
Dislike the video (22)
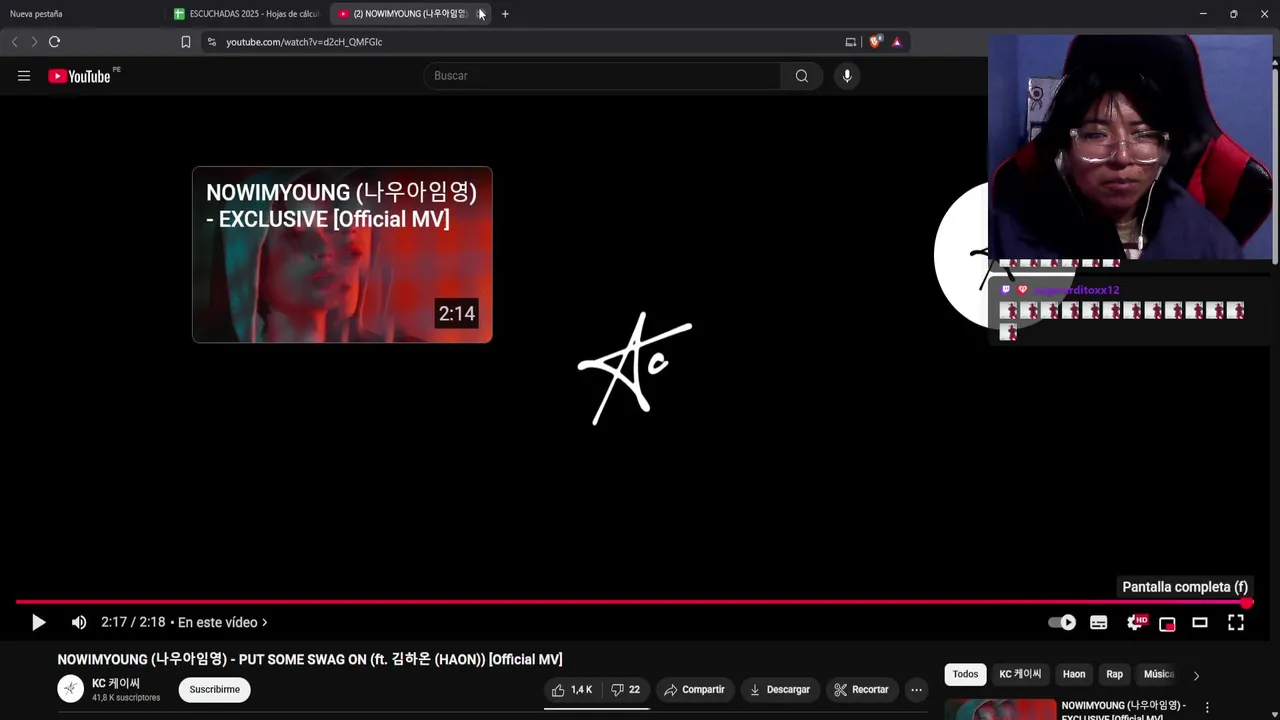click(x=626, y=690)
